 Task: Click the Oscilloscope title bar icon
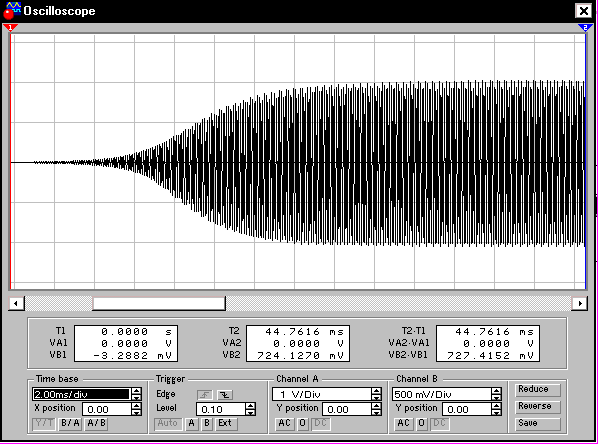point(11,10)
